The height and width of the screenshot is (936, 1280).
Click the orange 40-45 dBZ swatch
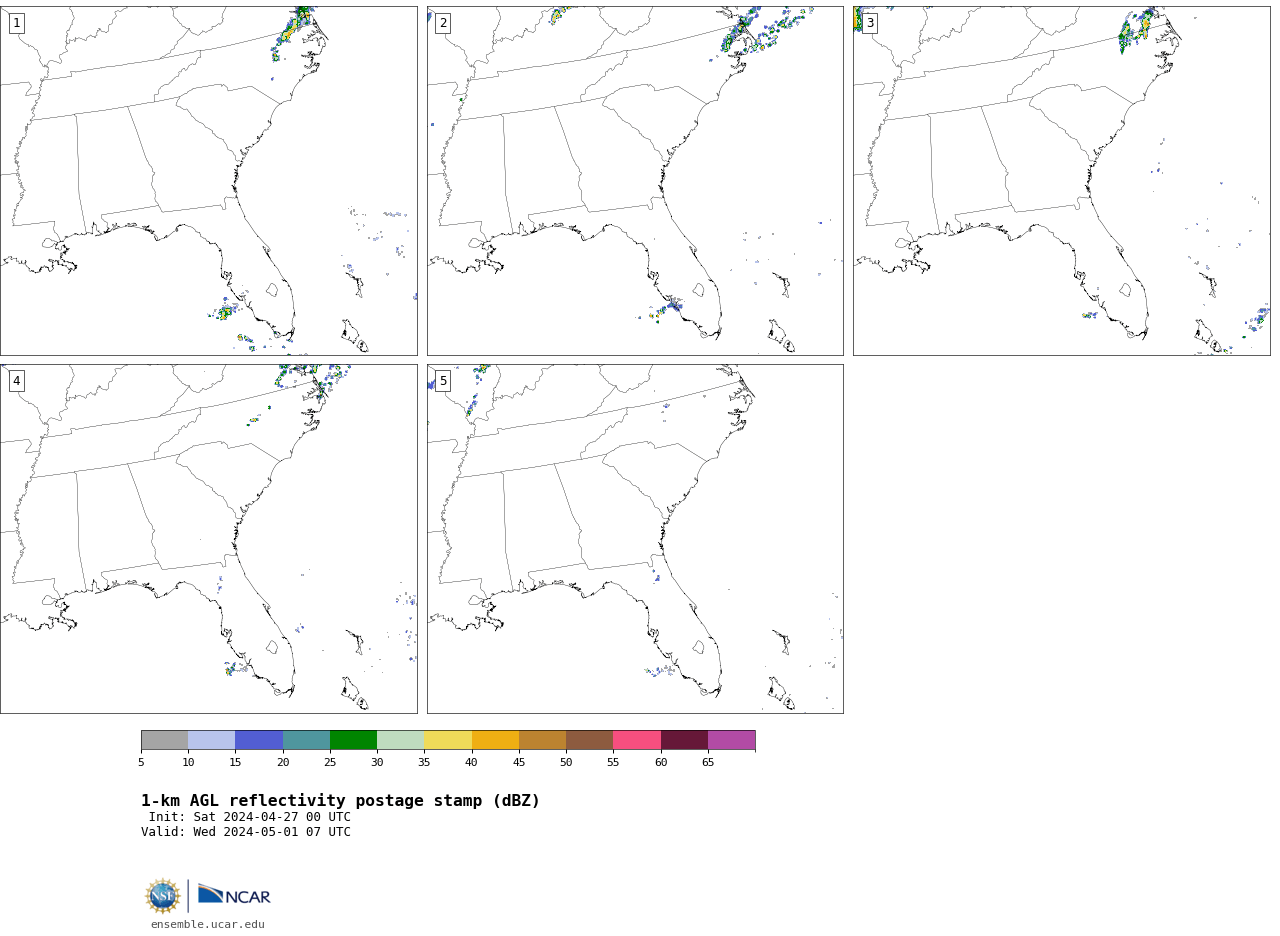coord(495,740)
